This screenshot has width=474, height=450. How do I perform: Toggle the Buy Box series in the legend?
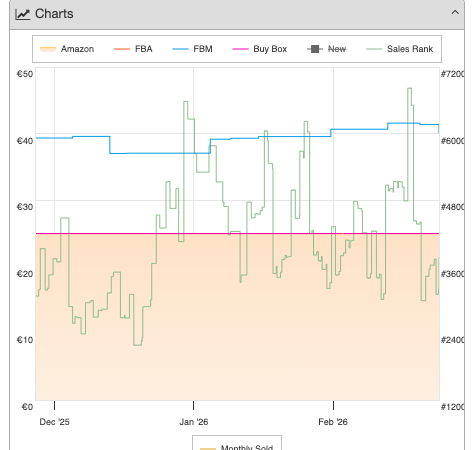(x=260, y=49)
